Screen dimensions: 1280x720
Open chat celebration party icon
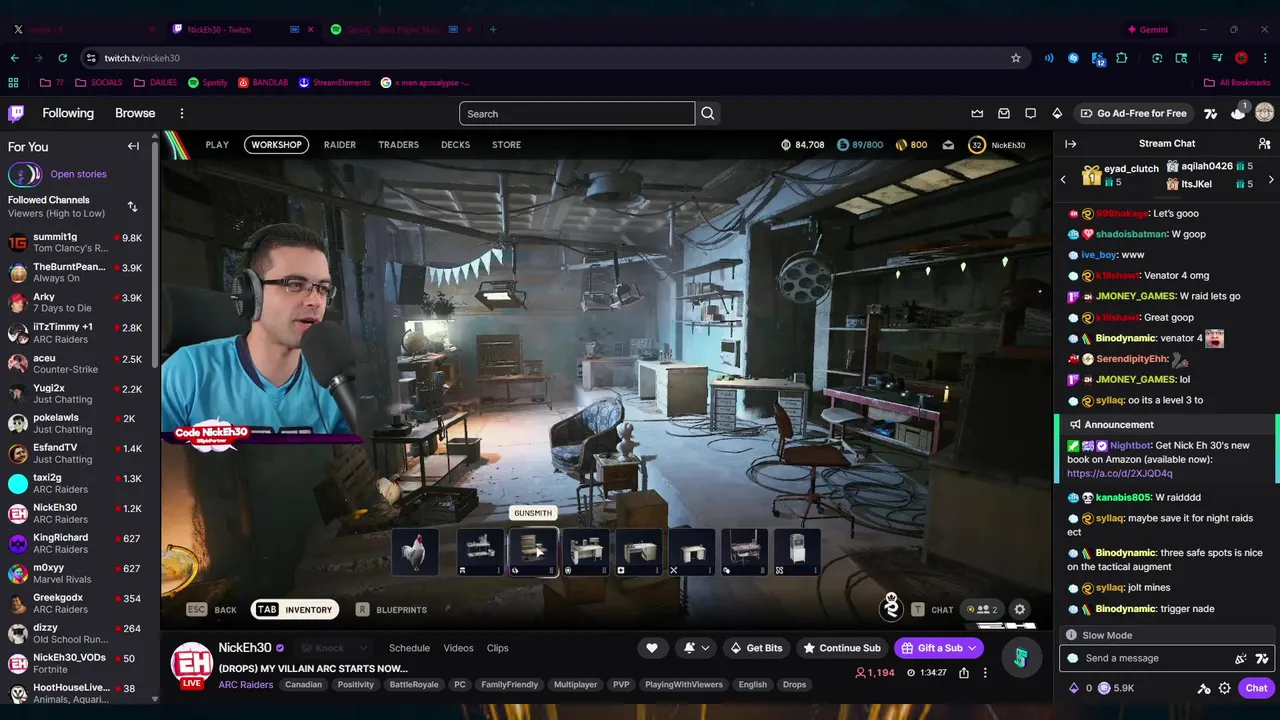(x=1241, y=658)
